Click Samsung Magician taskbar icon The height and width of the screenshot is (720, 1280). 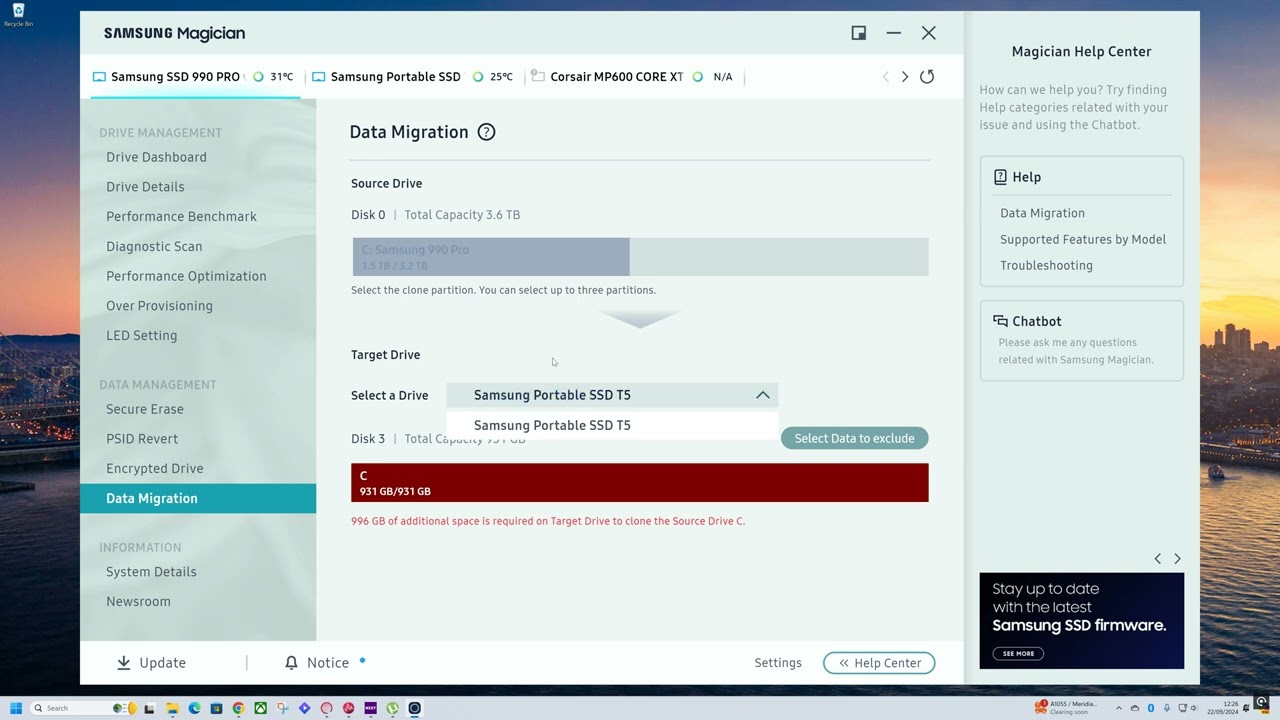[x=414, y=708]
